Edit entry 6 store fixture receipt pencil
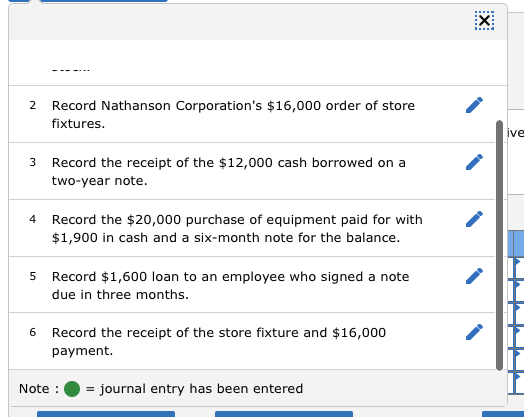Image resolution: width=524 pixels, height=417 pixels. point(475,332)
